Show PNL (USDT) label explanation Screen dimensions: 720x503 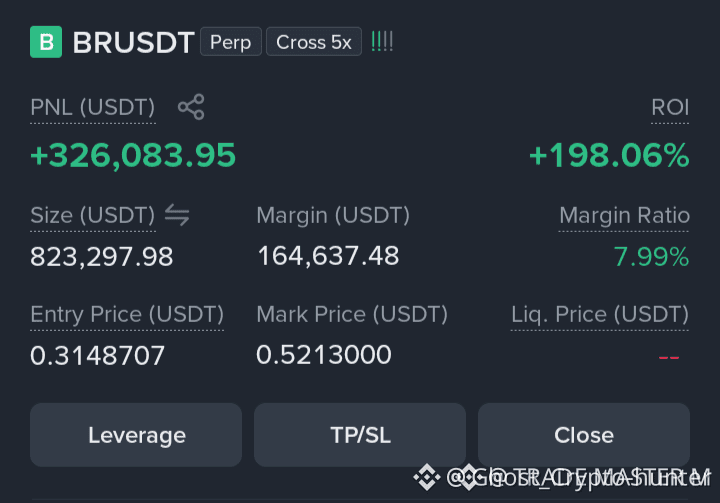tap(93, 107)
